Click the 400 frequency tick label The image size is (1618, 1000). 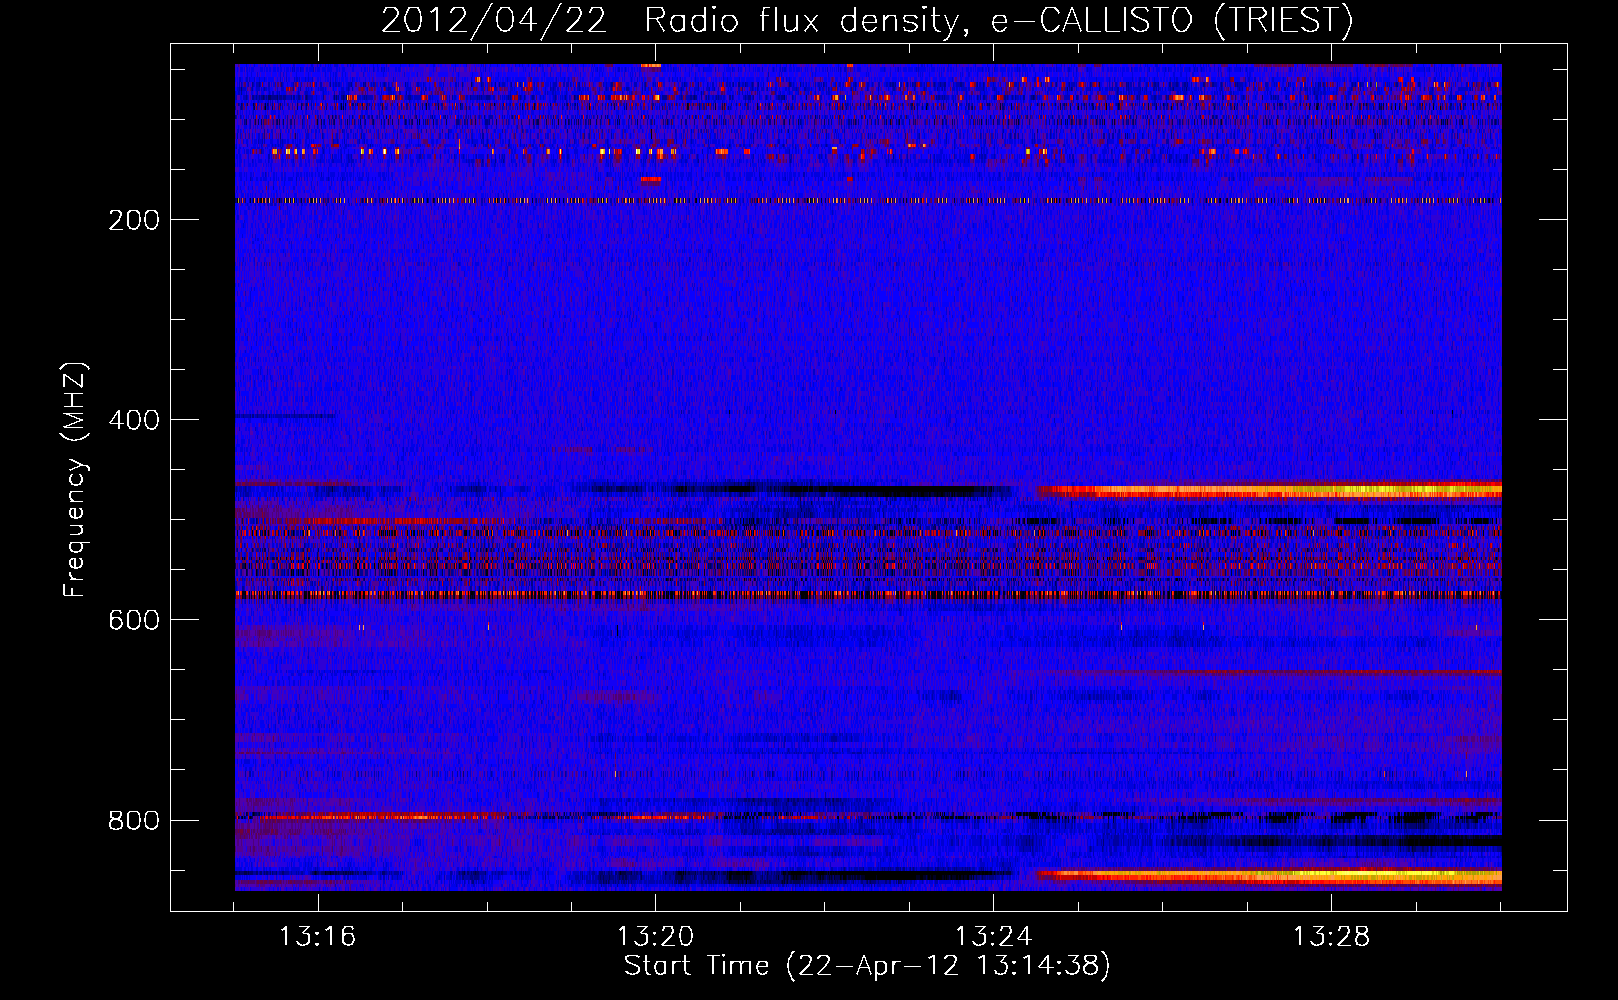(x=134, y=420)
